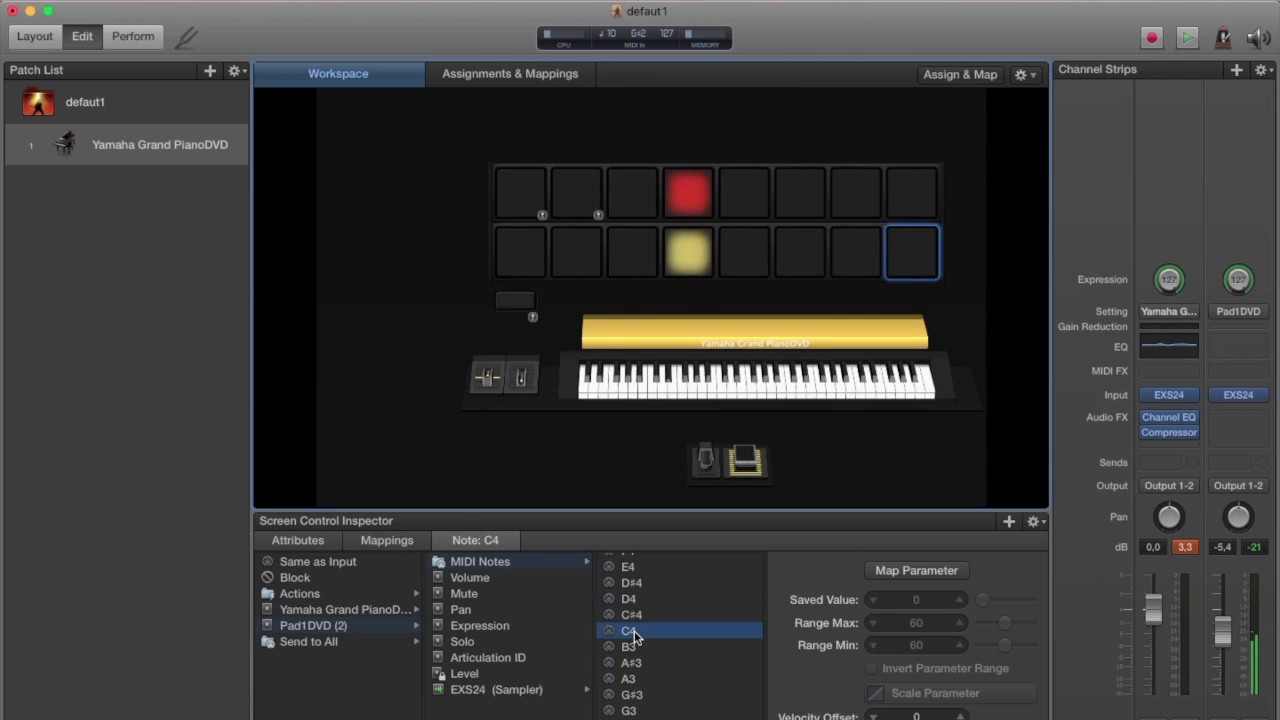The height and width of the screenshot is (720, 1280).
Task: Switch to Perform mode
Action: click(x=133, y=36)
